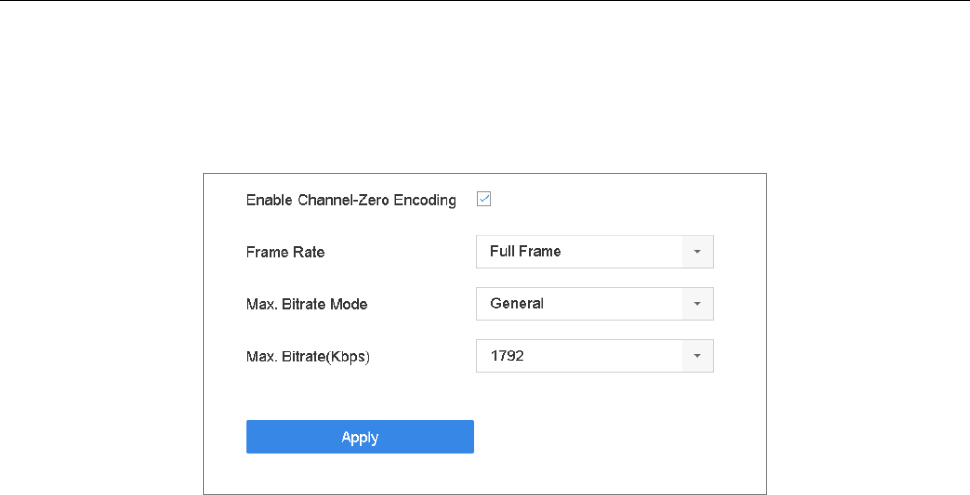Click the Frame Rate label
The width and height of the screenshot is (970, 495).
(285, 253)
